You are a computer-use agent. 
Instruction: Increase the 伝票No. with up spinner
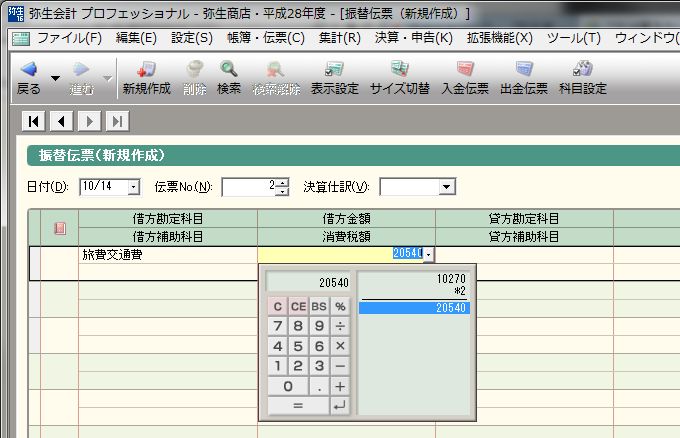[x=282, y=183]
